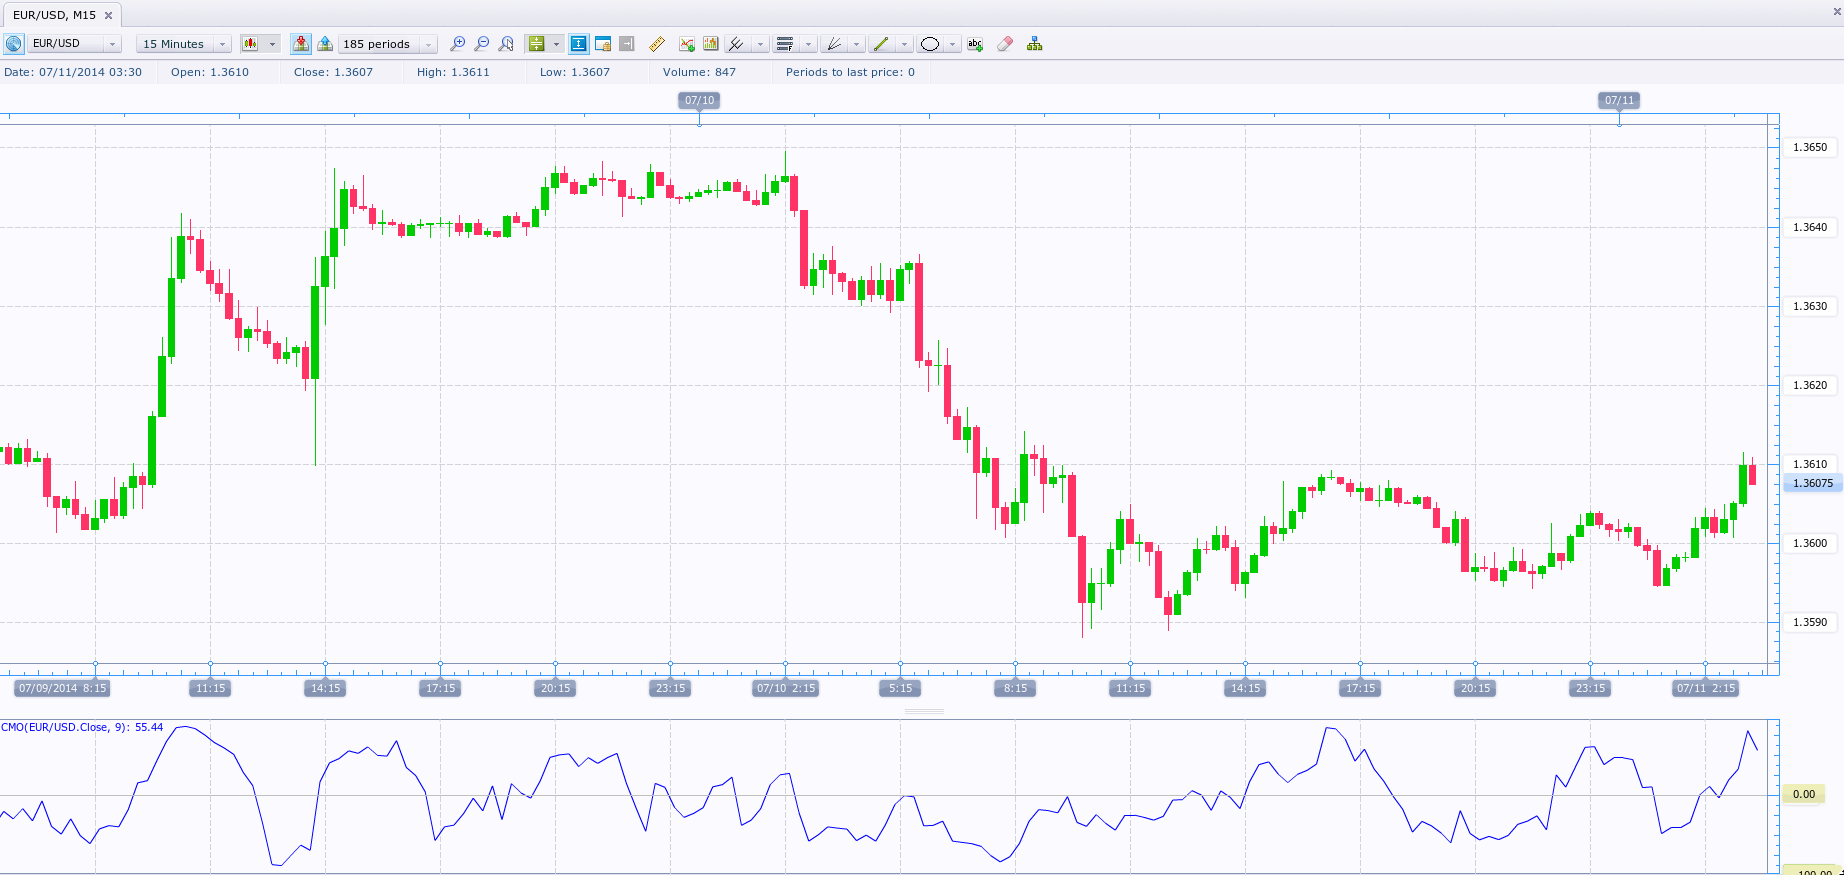1844x875 pixels.
Task: Toggle the blue auto-scale vertical button
Action: [x=578, y=44]
